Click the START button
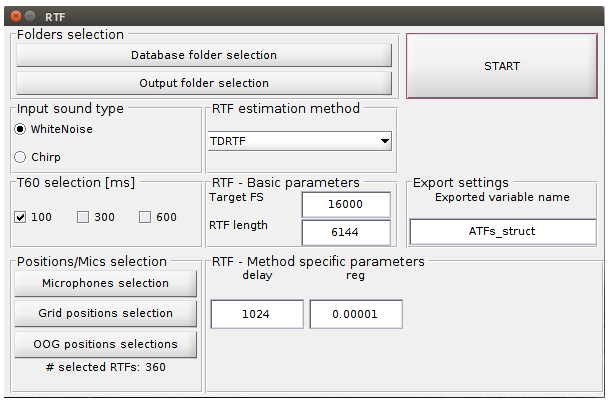 tap(501, 66)
